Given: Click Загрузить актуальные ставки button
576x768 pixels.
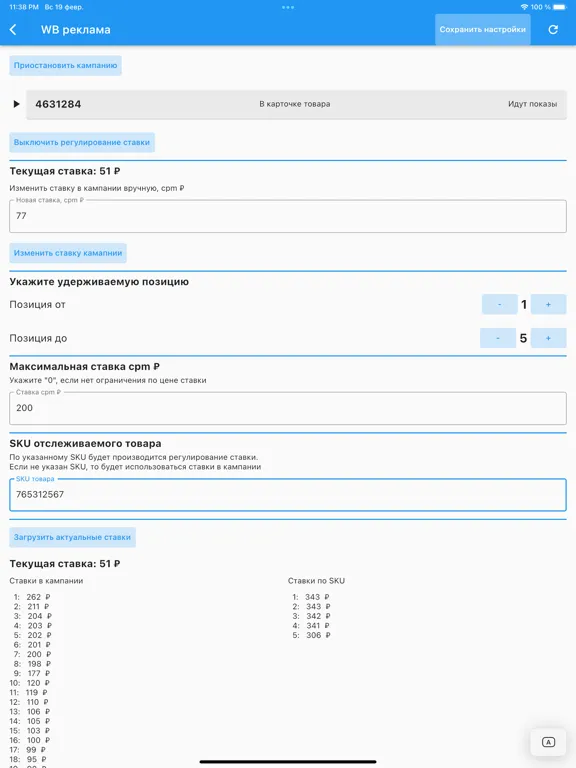Looking at the screenshot, I should tap(72, 537).
